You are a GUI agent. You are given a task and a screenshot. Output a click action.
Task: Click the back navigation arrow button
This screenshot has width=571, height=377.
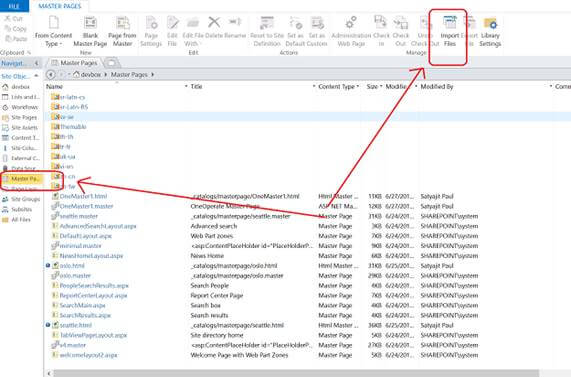(51, 74)
